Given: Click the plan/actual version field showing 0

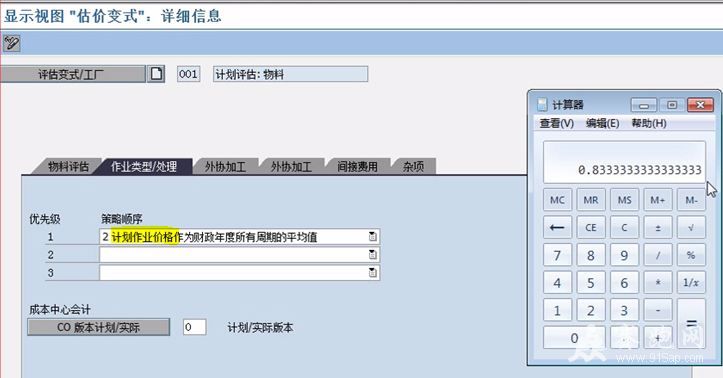Looking at the screenshot, I should pyautogui.click(x=194, y=327).
